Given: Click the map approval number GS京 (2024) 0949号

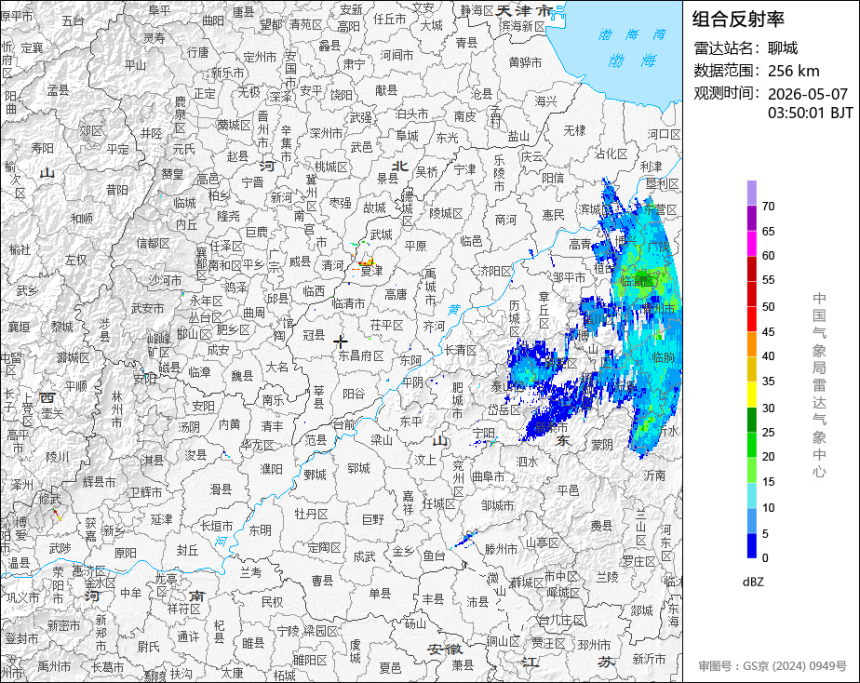Looking at the screenshot, I should click(795, 666).
